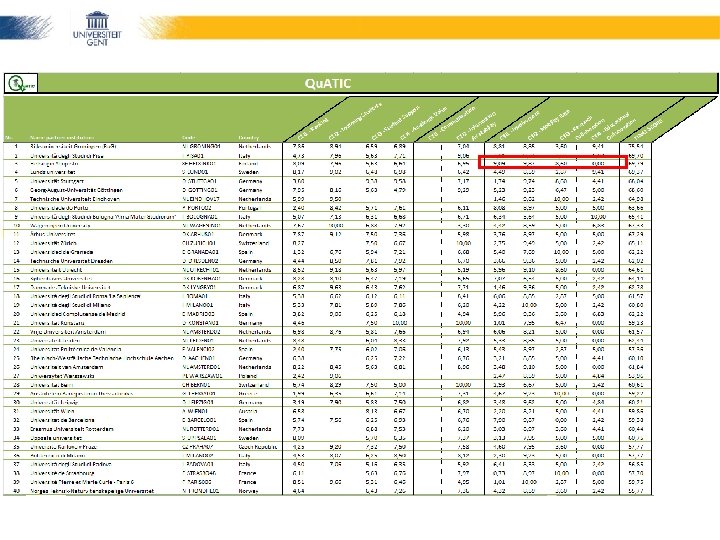Click Netherlands in the Eindhoven row
The height and width of the screenshot is (540, 720).
tap(255, 199)
